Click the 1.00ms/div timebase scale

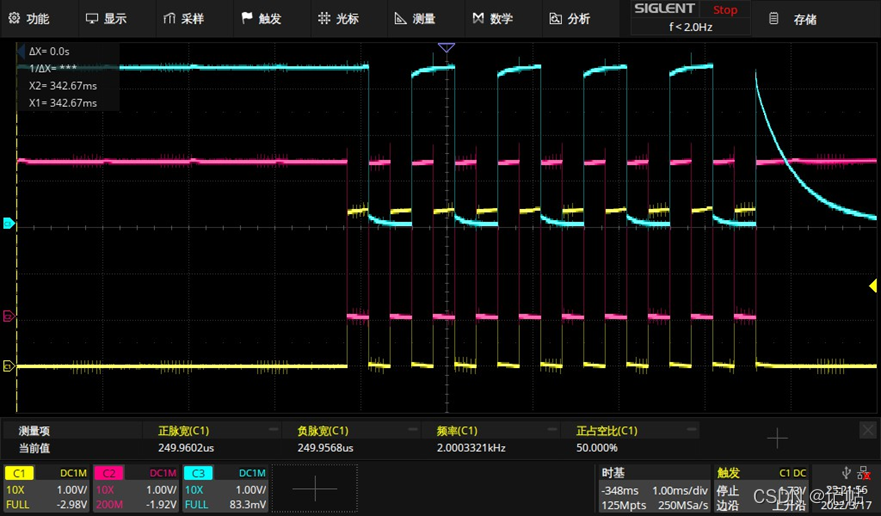click(x=680, y=490)
